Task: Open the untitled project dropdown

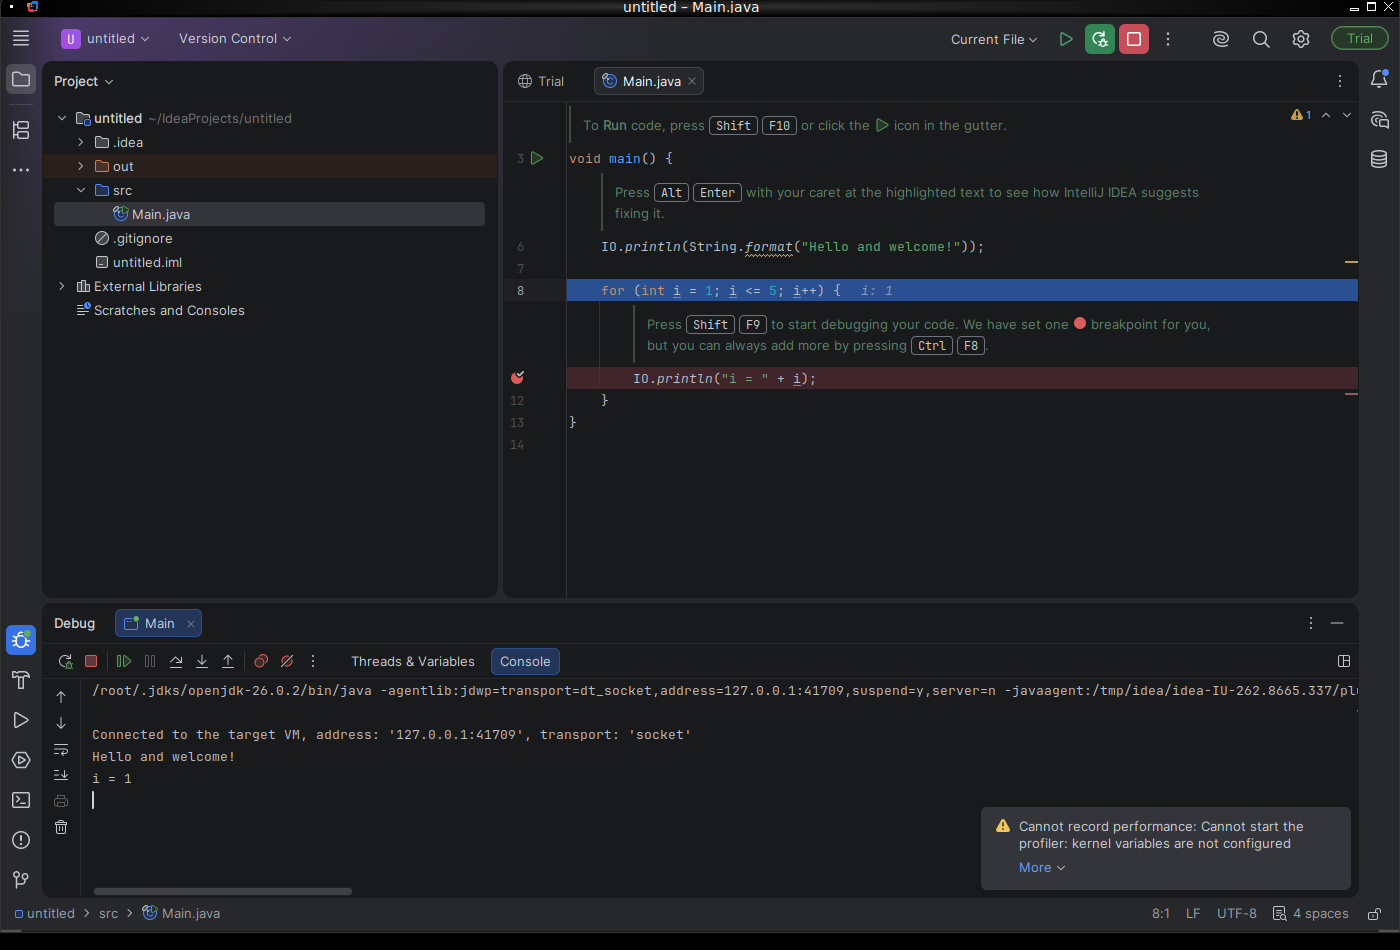Action: [x=106, y=38]
